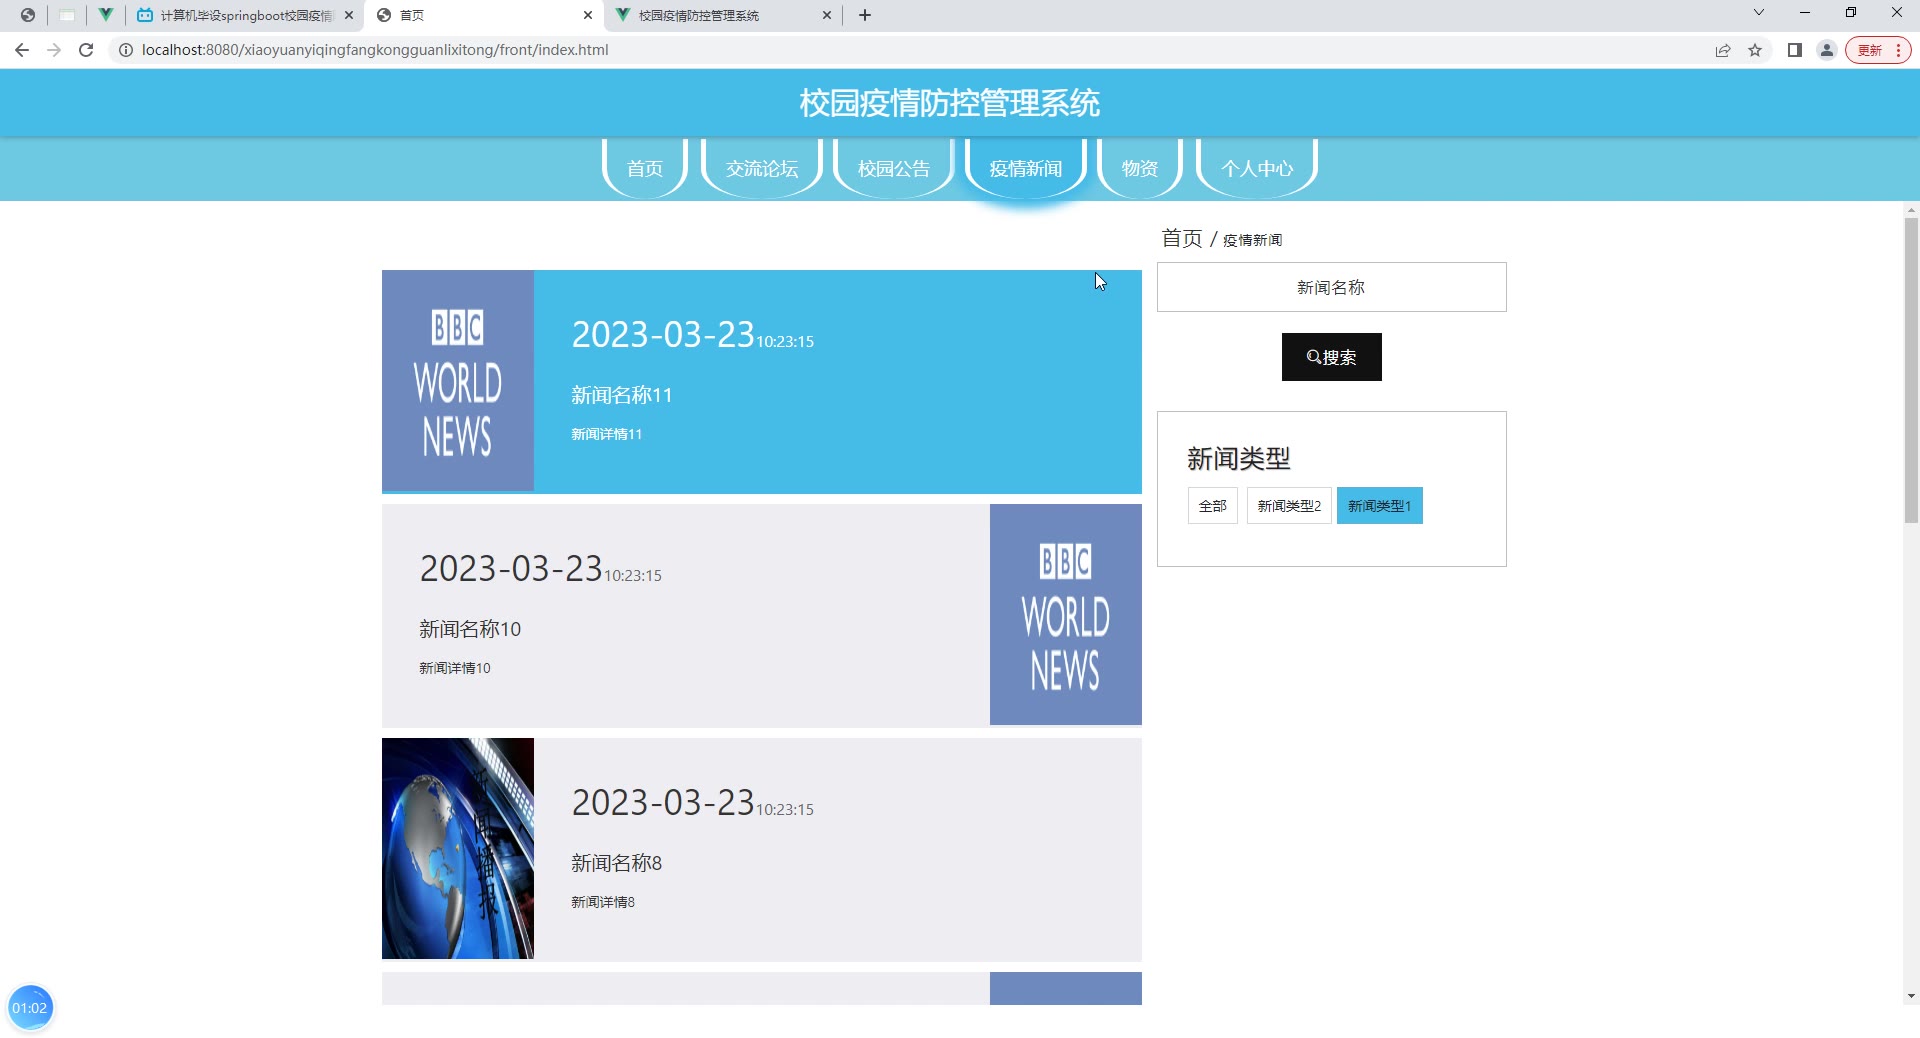This screenshot has width=1920, height=1038.
Task: Open a new tab with plus icon
Action: [x=865, y=15]
